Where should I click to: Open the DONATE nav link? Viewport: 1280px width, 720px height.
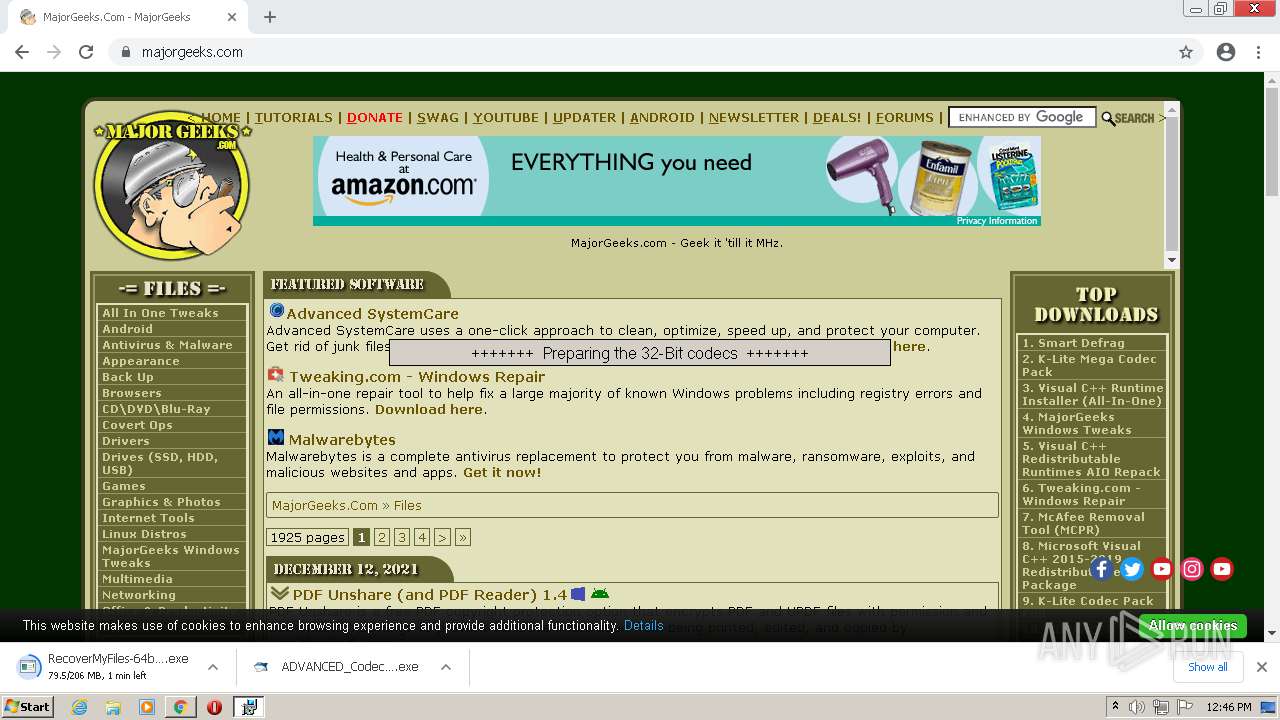[375, 117]
